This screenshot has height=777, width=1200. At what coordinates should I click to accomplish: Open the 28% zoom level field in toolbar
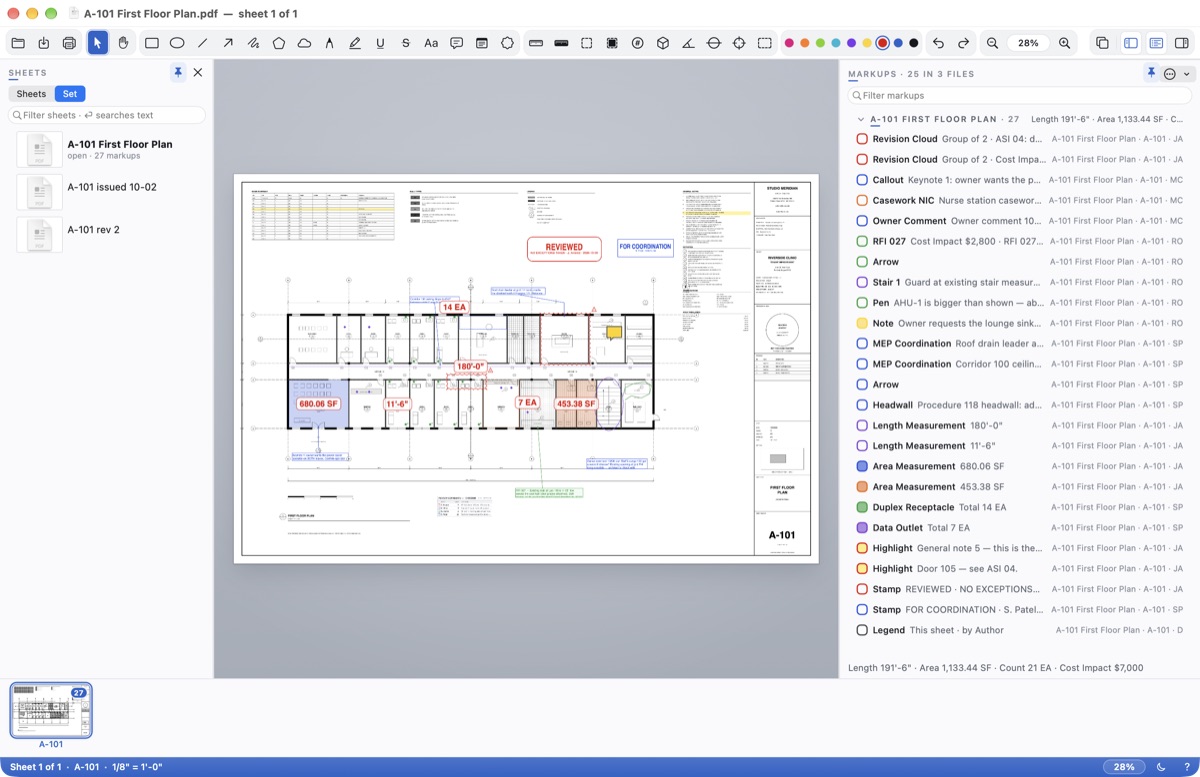(1028, 43)
